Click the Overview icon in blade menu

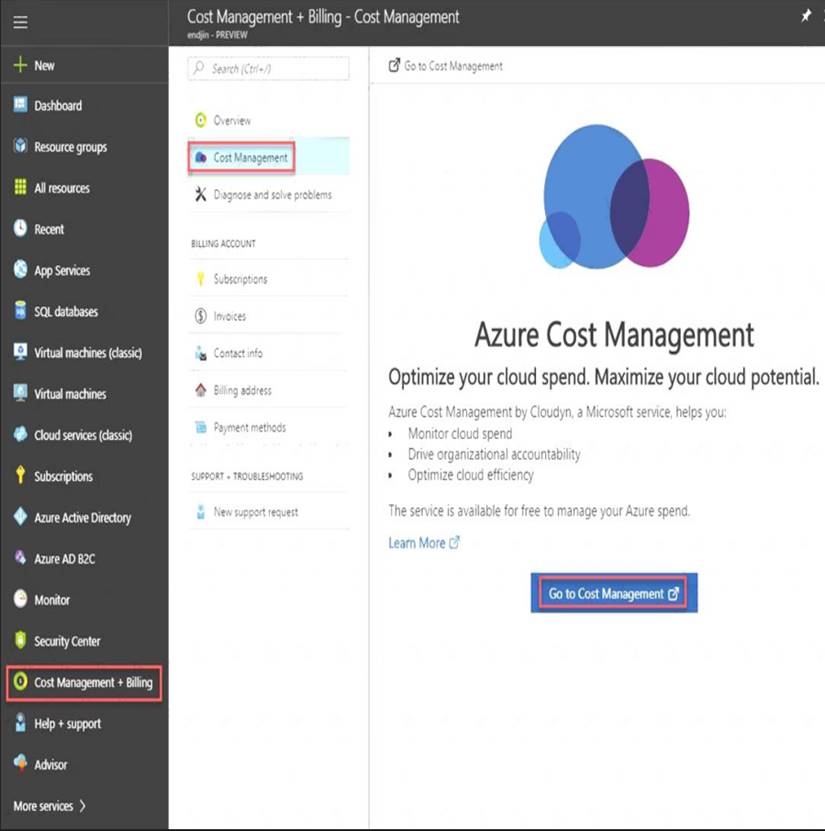click(x=200, y=120)
